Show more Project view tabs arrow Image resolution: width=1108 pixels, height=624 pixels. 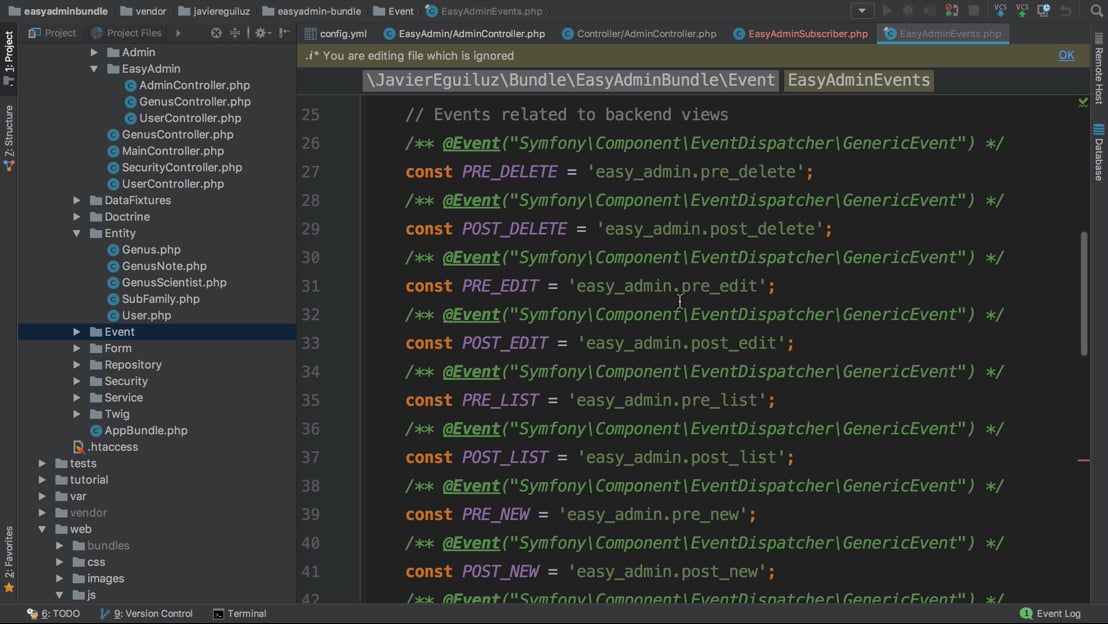[178, 33]
